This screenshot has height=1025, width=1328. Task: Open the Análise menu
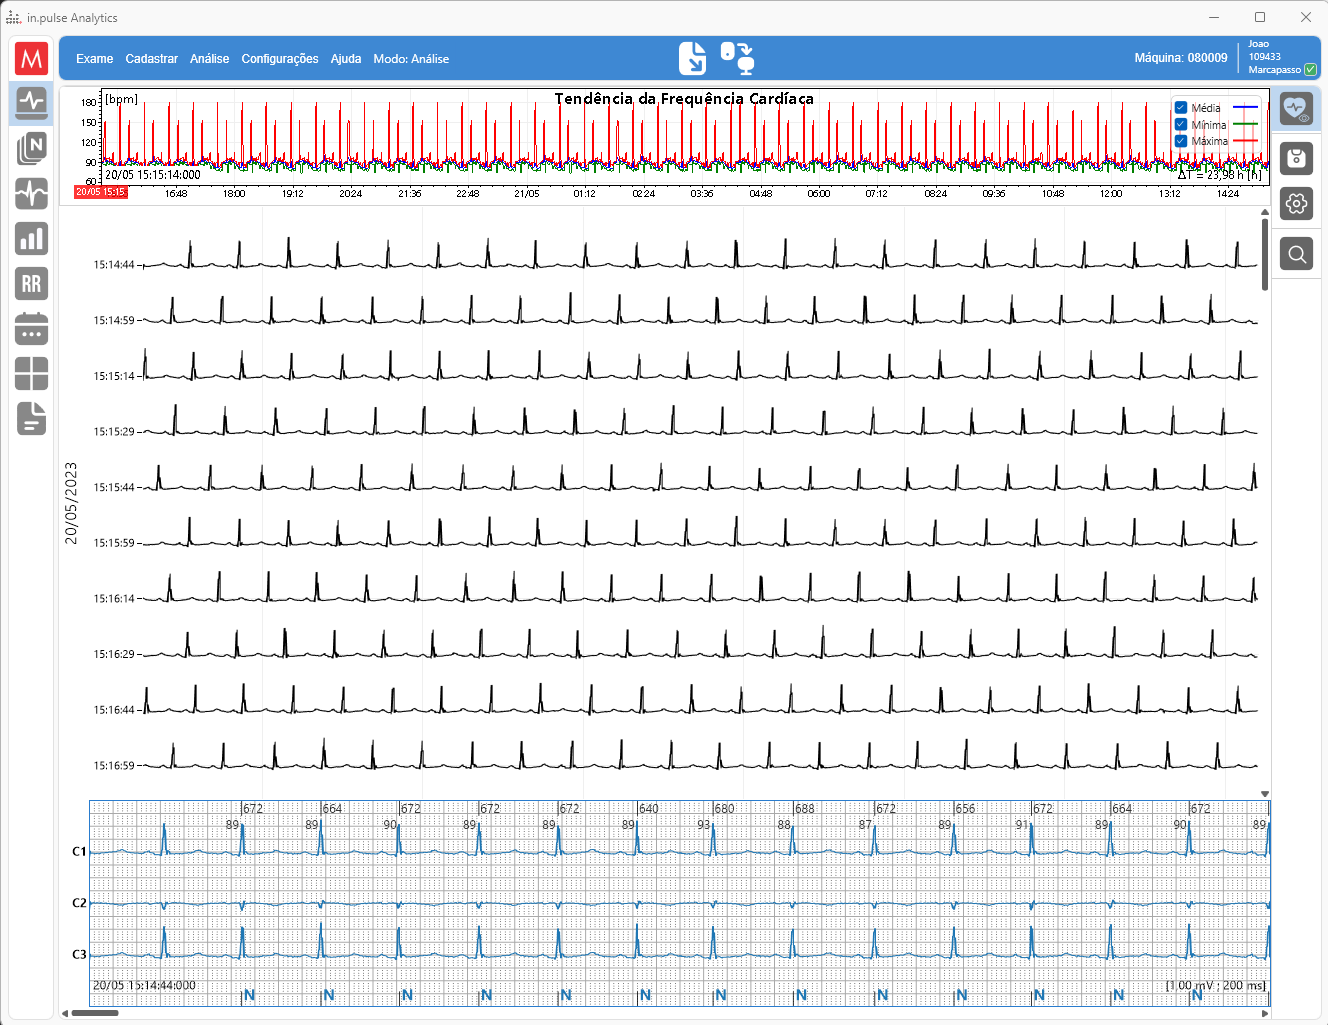(x=209, y=58)
